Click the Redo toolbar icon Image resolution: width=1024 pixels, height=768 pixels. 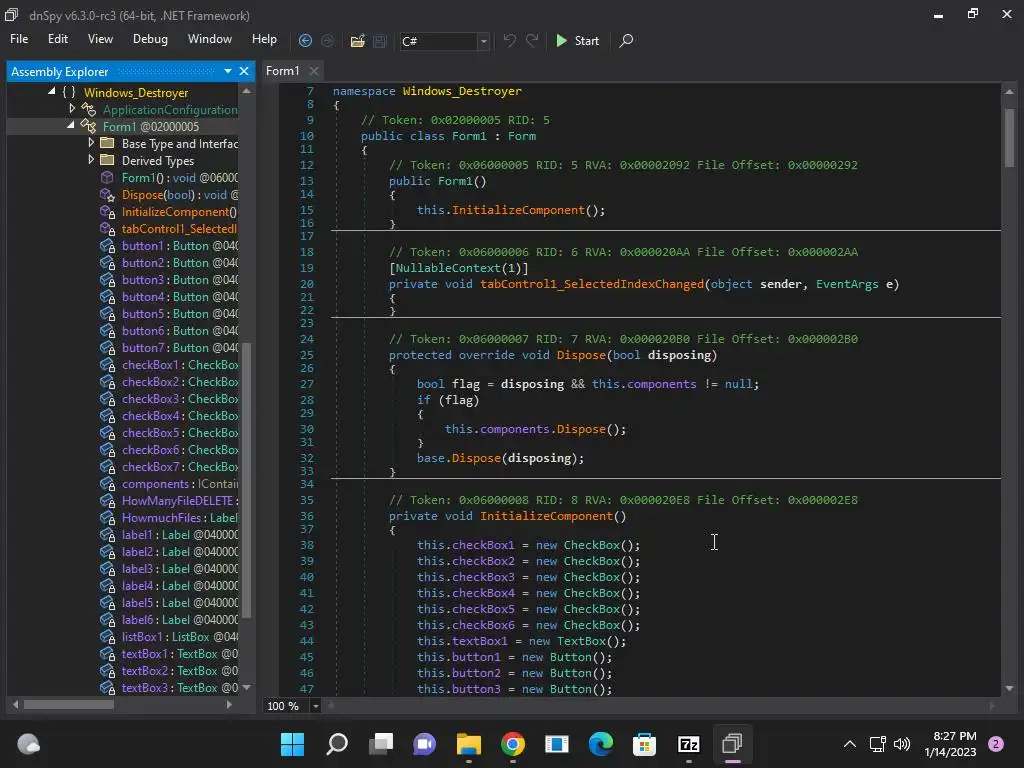coord(532,40)
